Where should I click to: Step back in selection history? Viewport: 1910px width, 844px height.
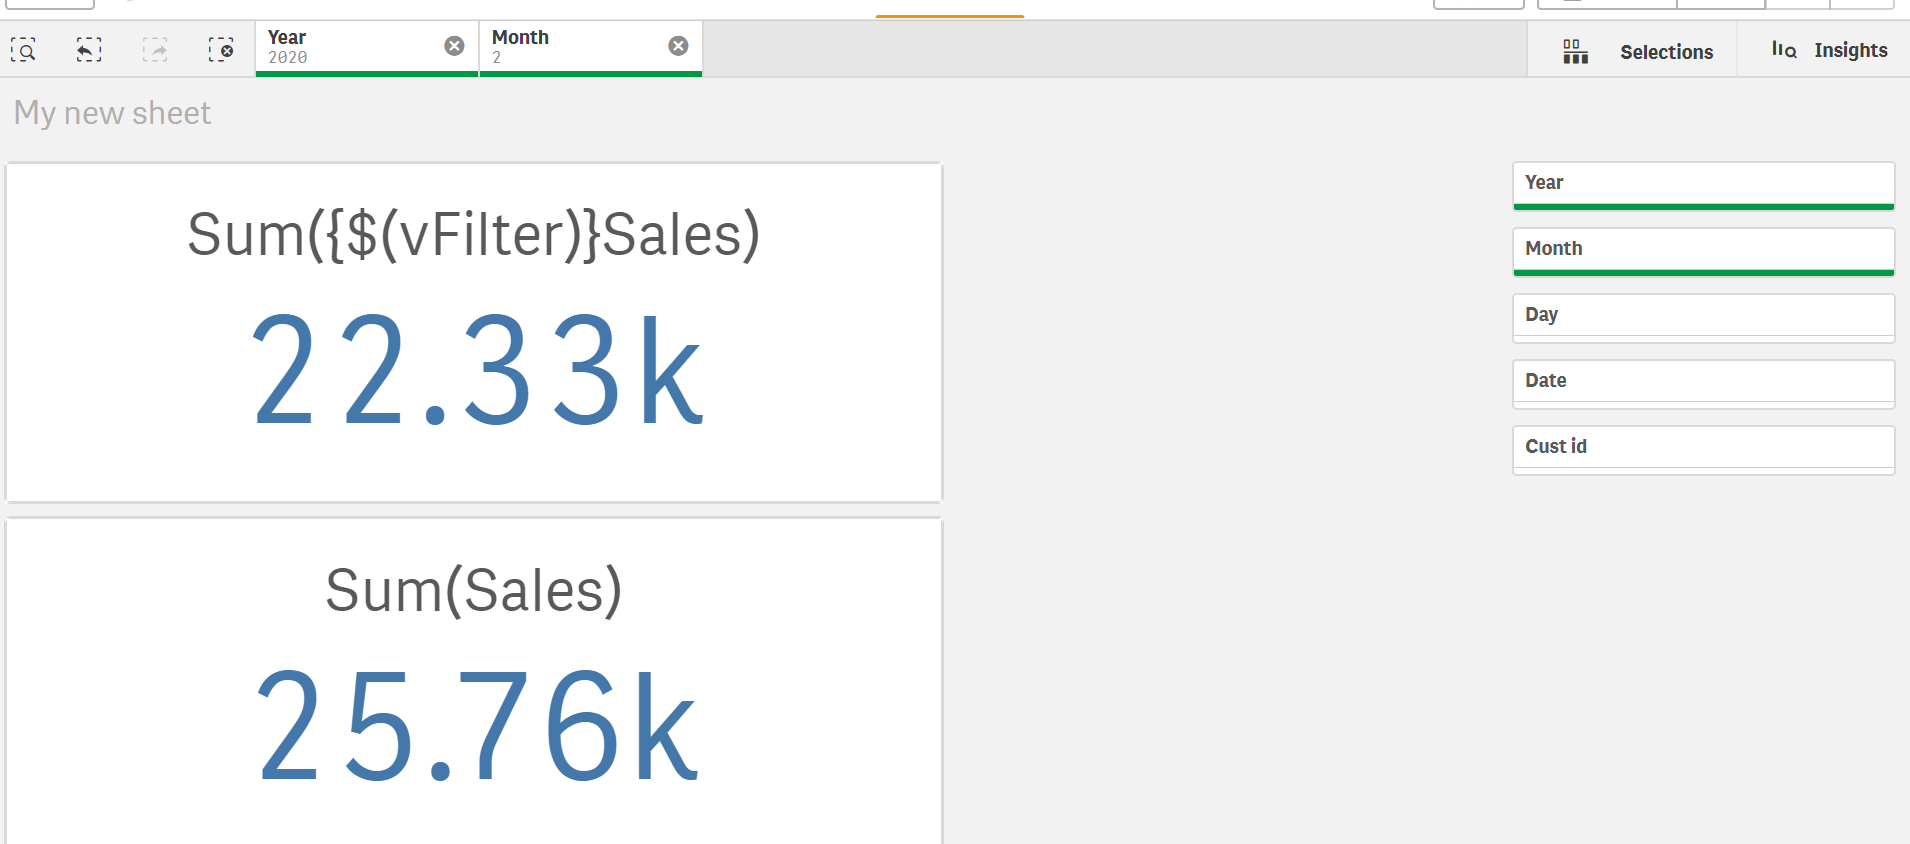click(89, 49)
